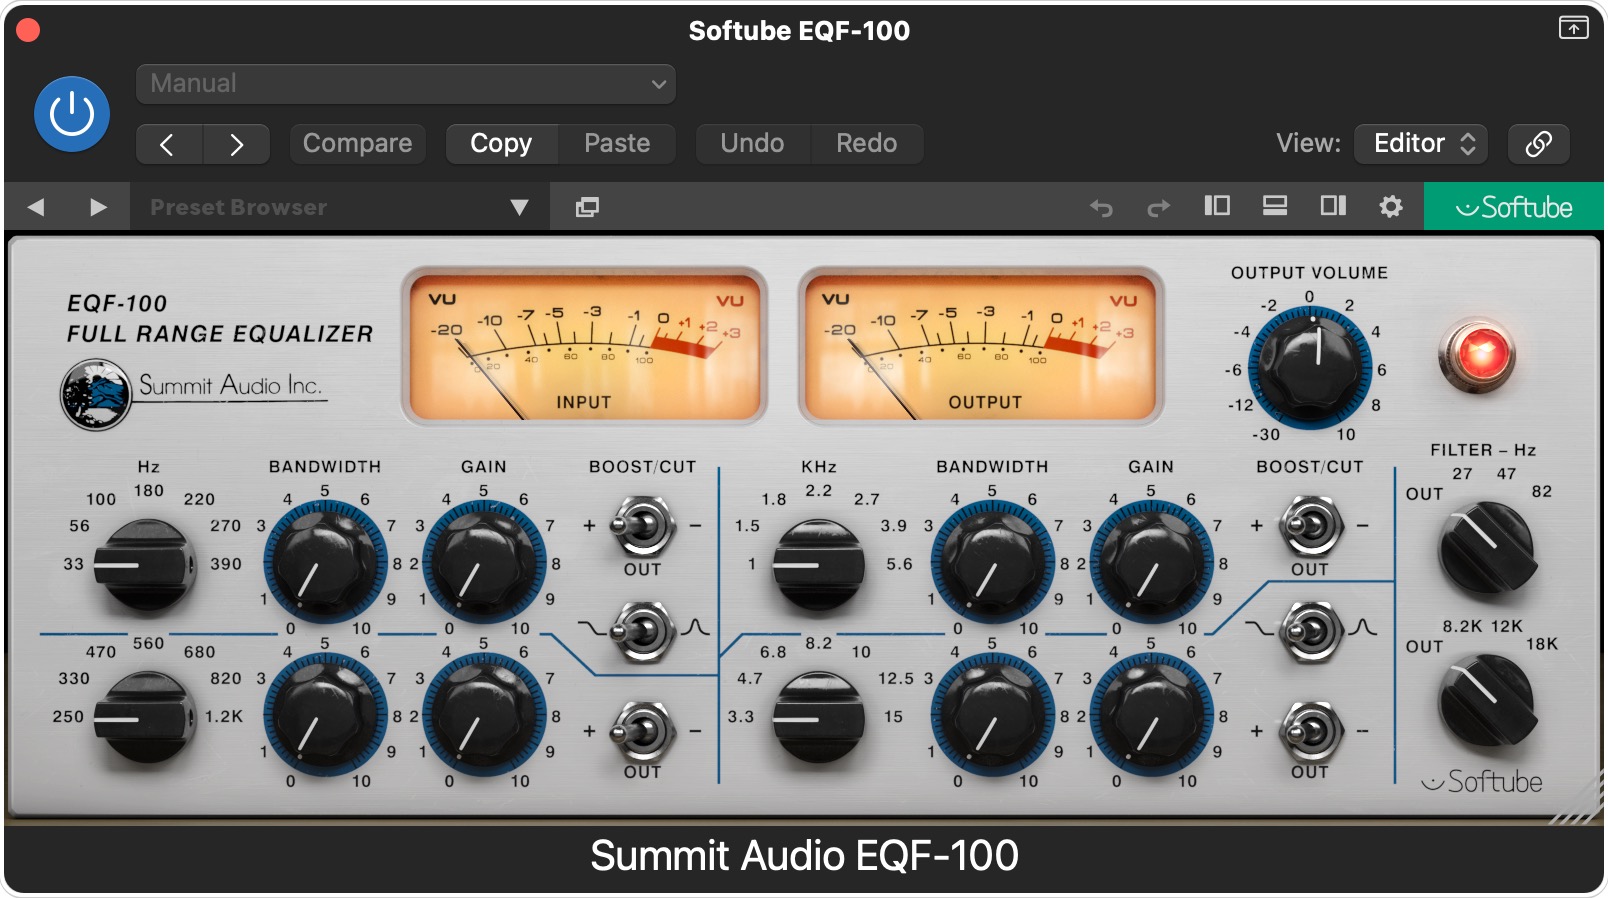Viewport: 1608px width, 898px height.
Task: Flip the lower Boost/Cut switch in KHz section
Action: tap(1310, 730)
